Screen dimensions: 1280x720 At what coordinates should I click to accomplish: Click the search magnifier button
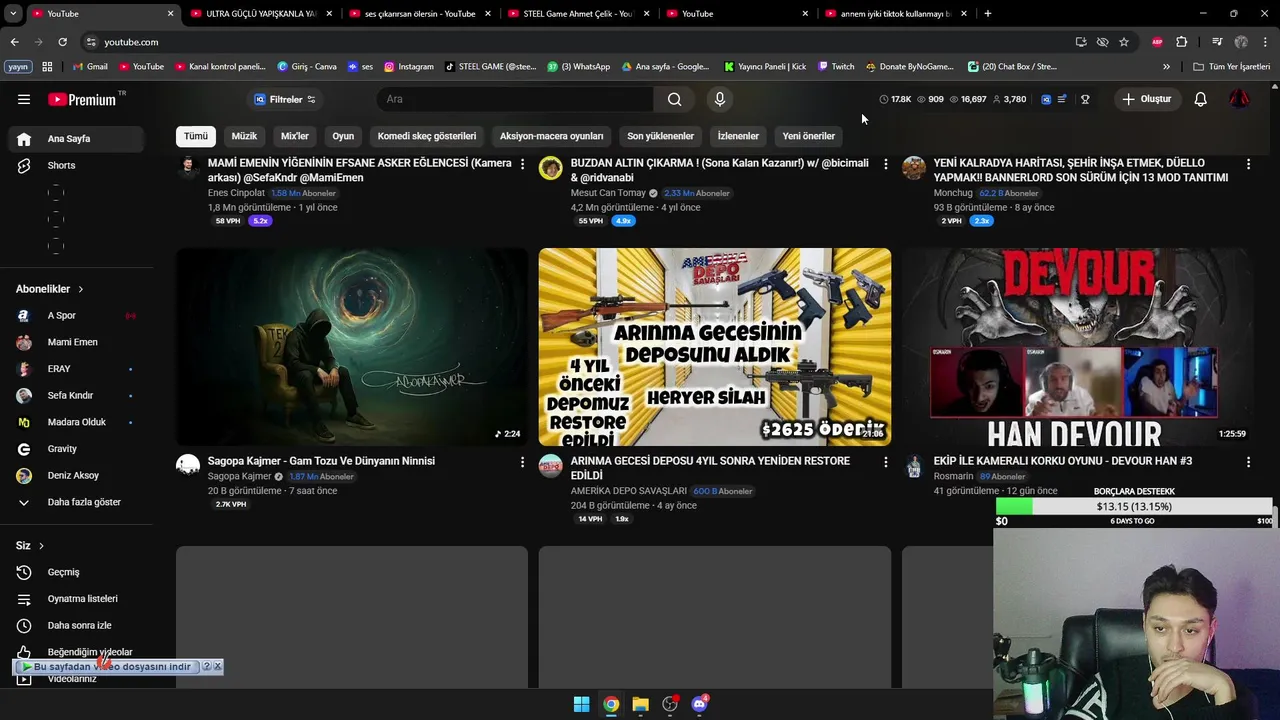point(675,99)
